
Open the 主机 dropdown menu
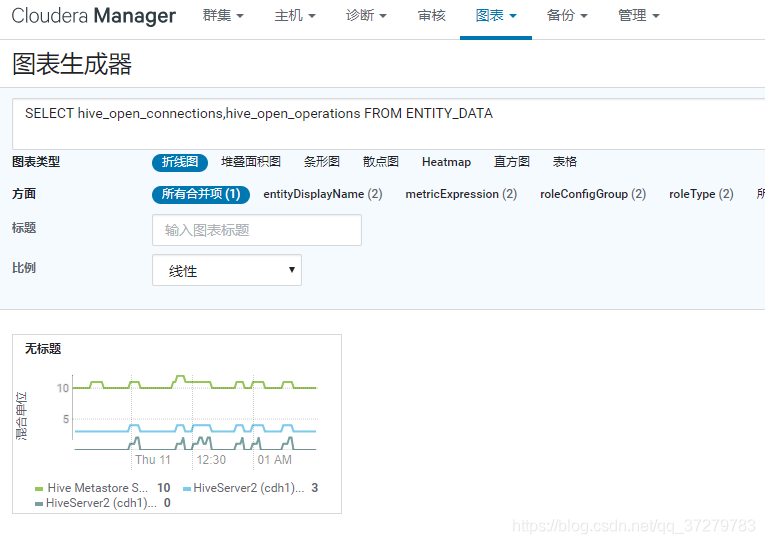pyautogui.click(x=295, y=16)
